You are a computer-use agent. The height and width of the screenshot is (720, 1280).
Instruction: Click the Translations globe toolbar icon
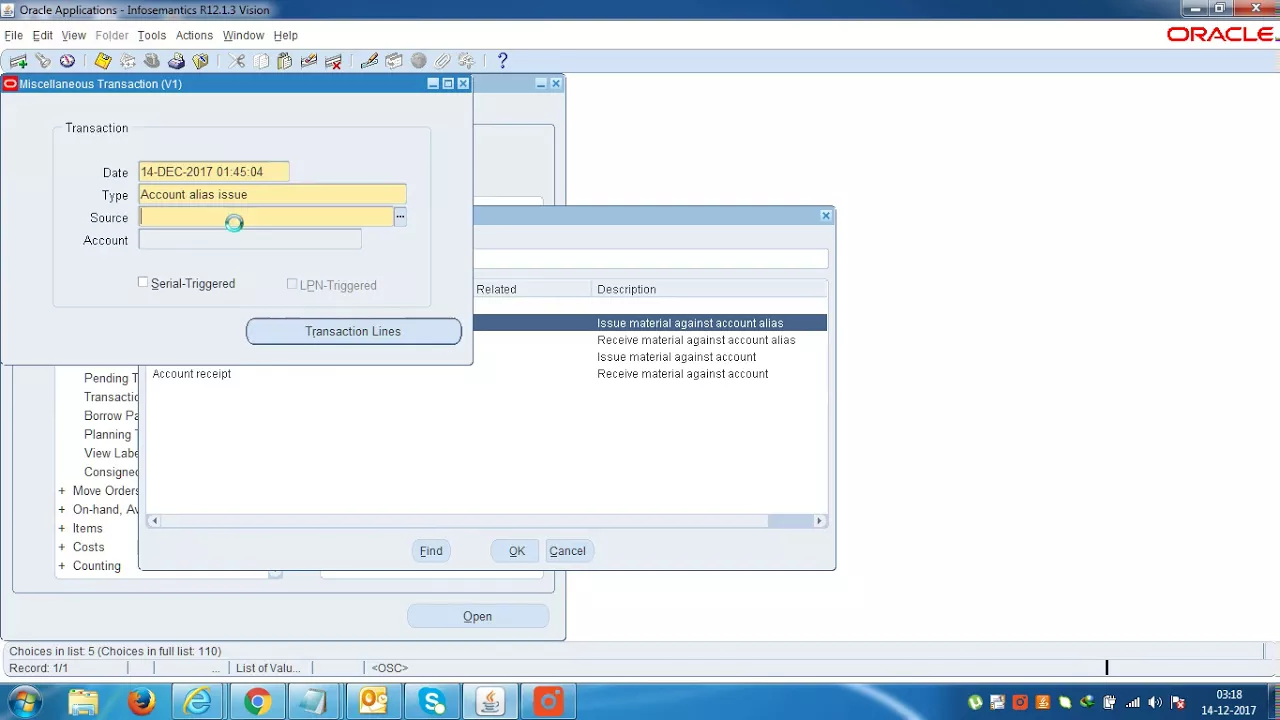[x=418, y=61]
